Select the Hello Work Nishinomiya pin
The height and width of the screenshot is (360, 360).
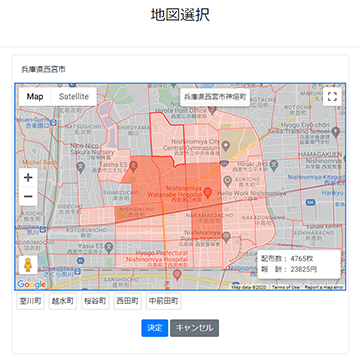(228, 181)
